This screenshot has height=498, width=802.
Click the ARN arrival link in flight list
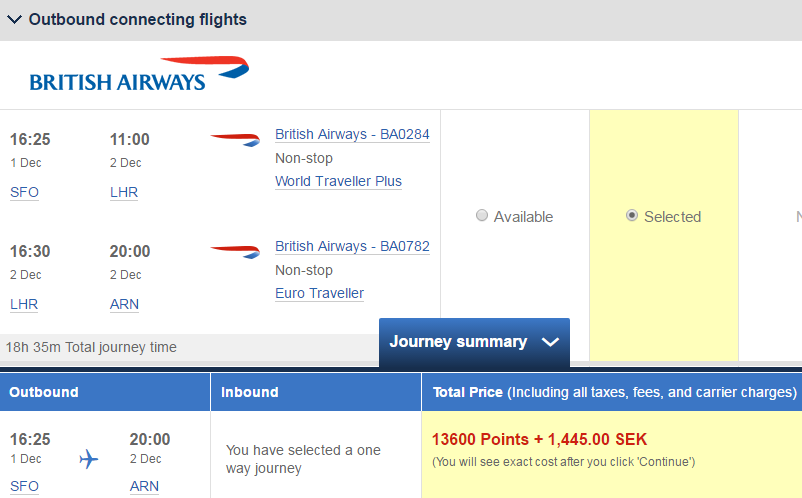(x=124, y=304)
